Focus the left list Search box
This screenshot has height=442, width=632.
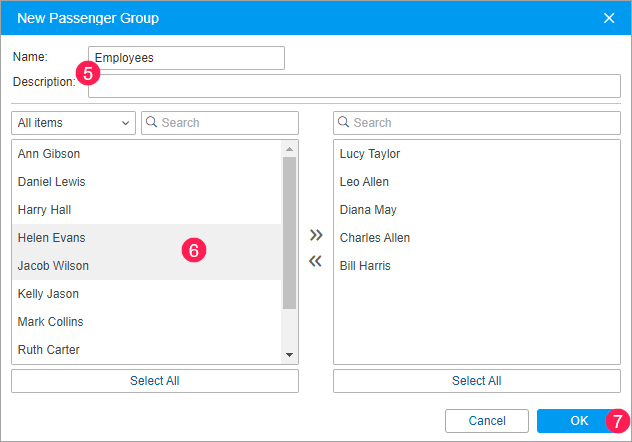pos(220,123)
